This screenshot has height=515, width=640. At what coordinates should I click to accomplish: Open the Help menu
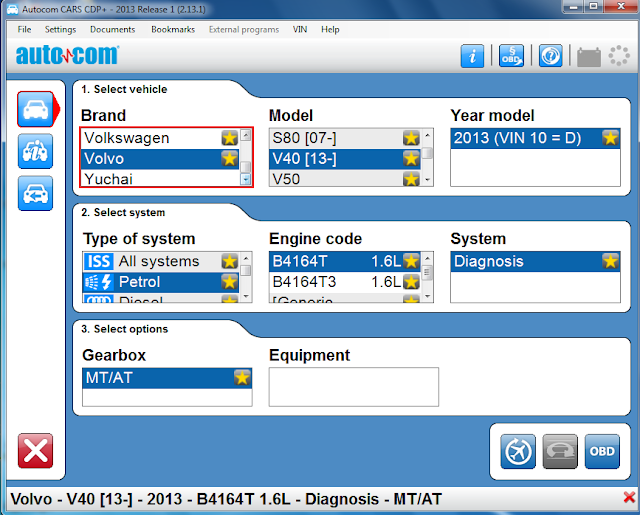coord(330,29)
